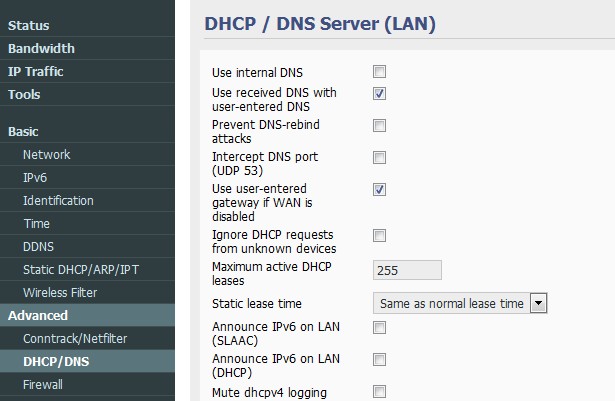The height and width of the screenshot is (401, 615).
Task: Enable Mute dhcpv4 logging option
Action: click(x=379, y=391)
